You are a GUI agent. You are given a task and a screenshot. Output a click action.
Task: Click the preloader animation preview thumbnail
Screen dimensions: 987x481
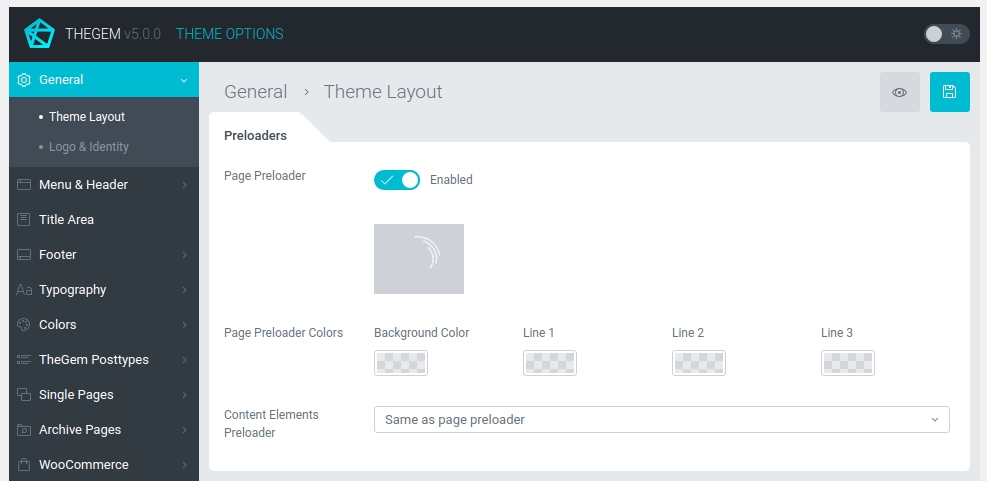(418, 259)
